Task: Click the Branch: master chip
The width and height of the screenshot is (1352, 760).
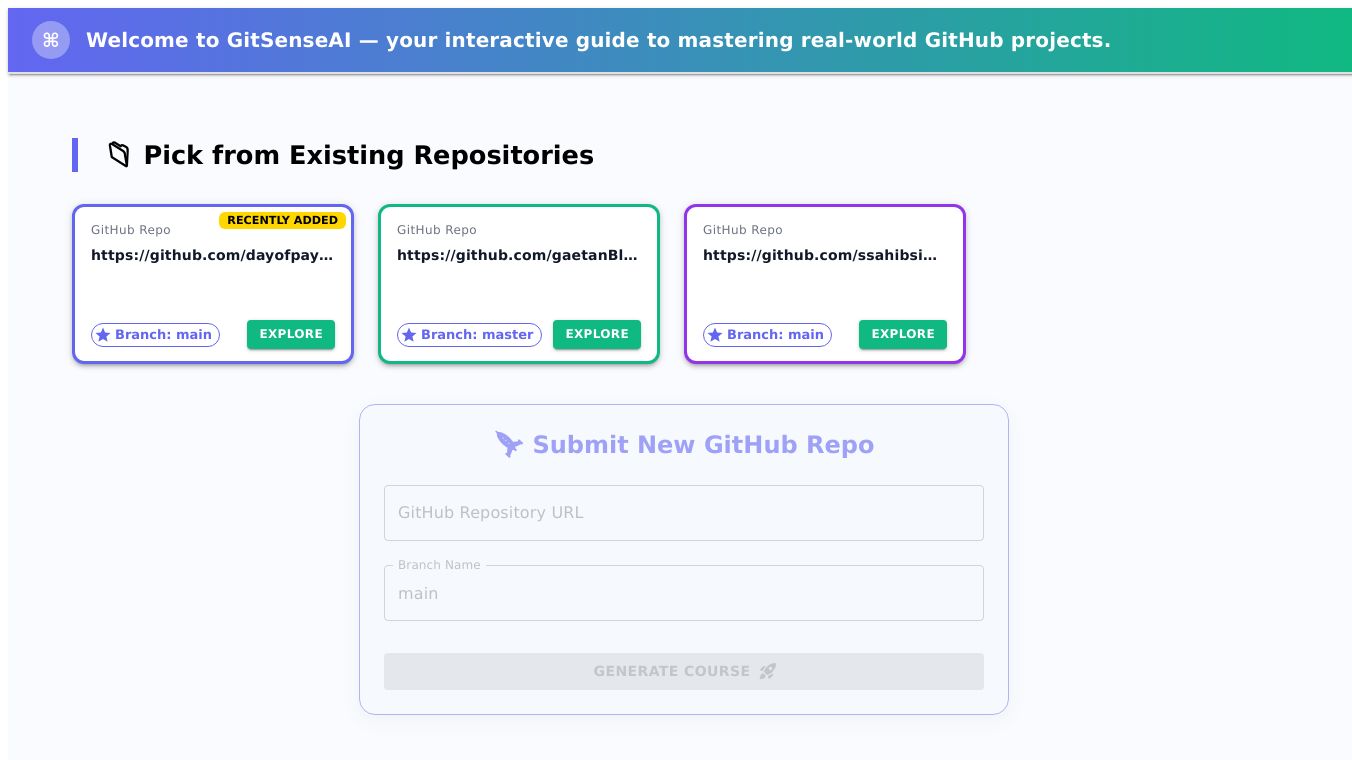Action: [469, 335]
